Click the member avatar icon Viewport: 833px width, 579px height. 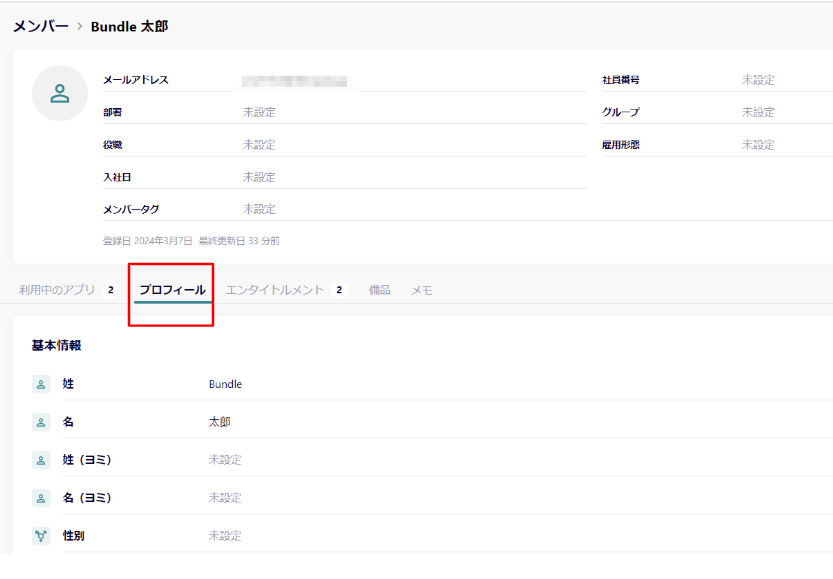[x=60, y=94]
